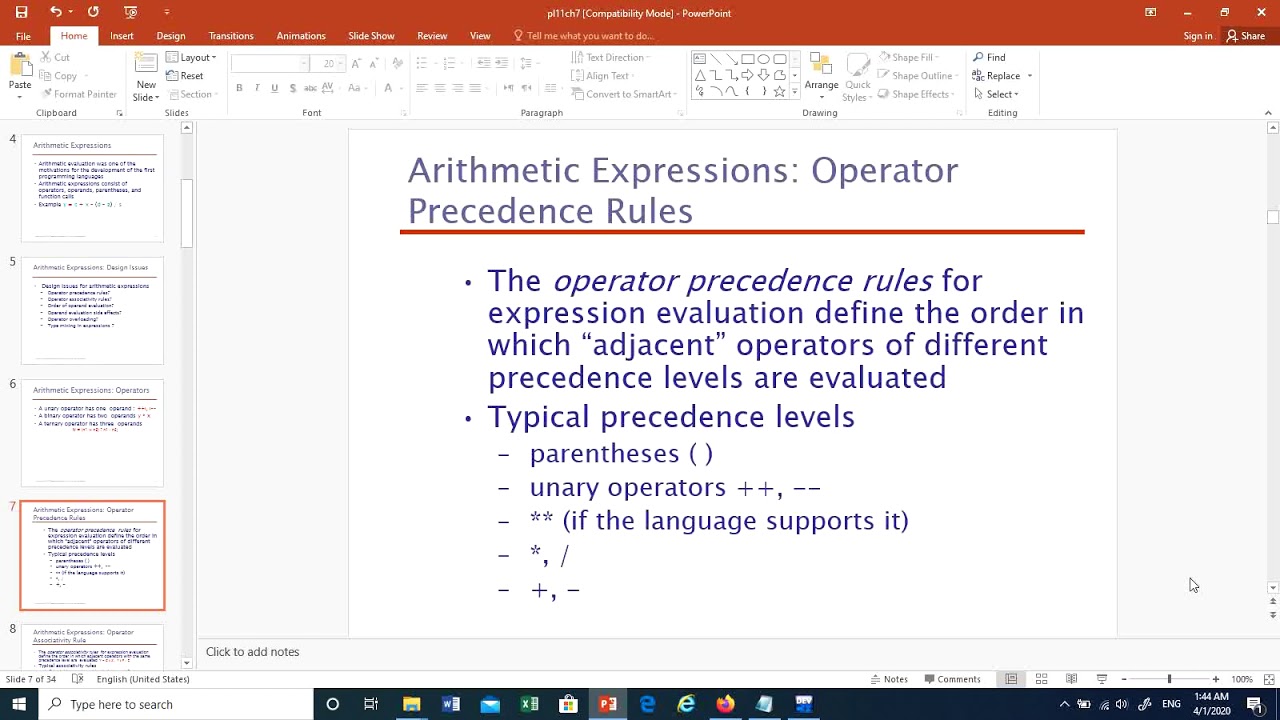Toggle Italic formatting
The width and height of the screenshot is (1280, 720).
257,88
